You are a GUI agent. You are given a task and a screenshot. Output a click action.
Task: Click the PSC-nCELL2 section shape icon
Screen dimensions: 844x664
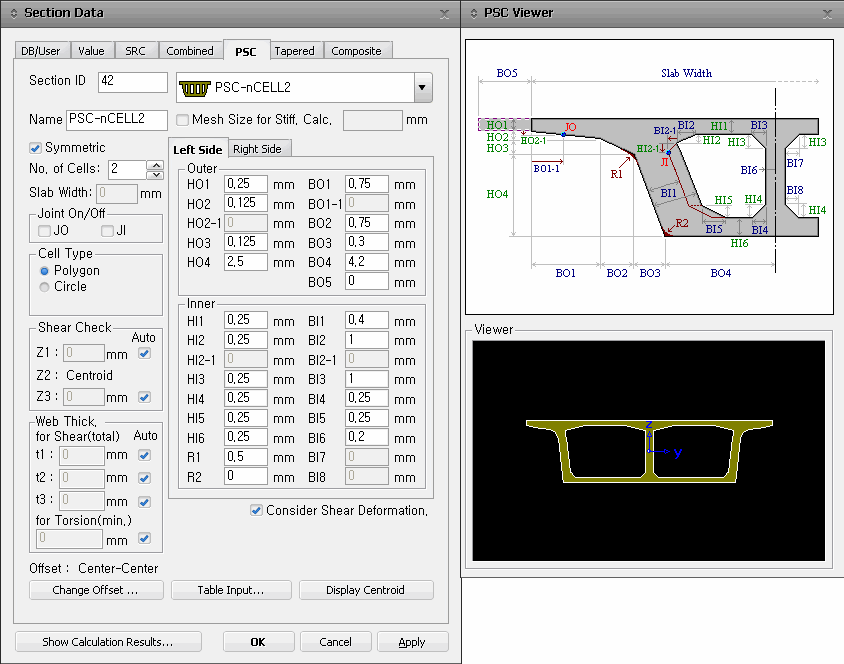[194, 88]
